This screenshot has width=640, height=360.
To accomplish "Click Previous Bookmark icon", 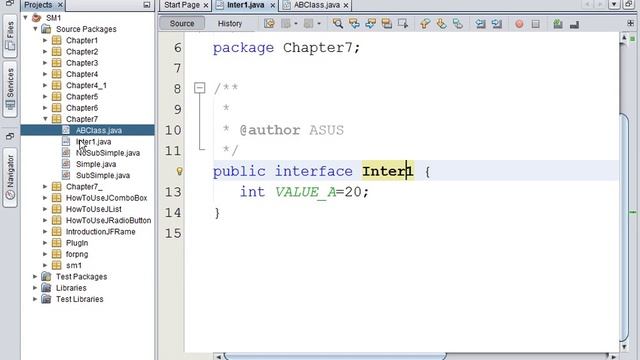I will [x=425, y=24].
